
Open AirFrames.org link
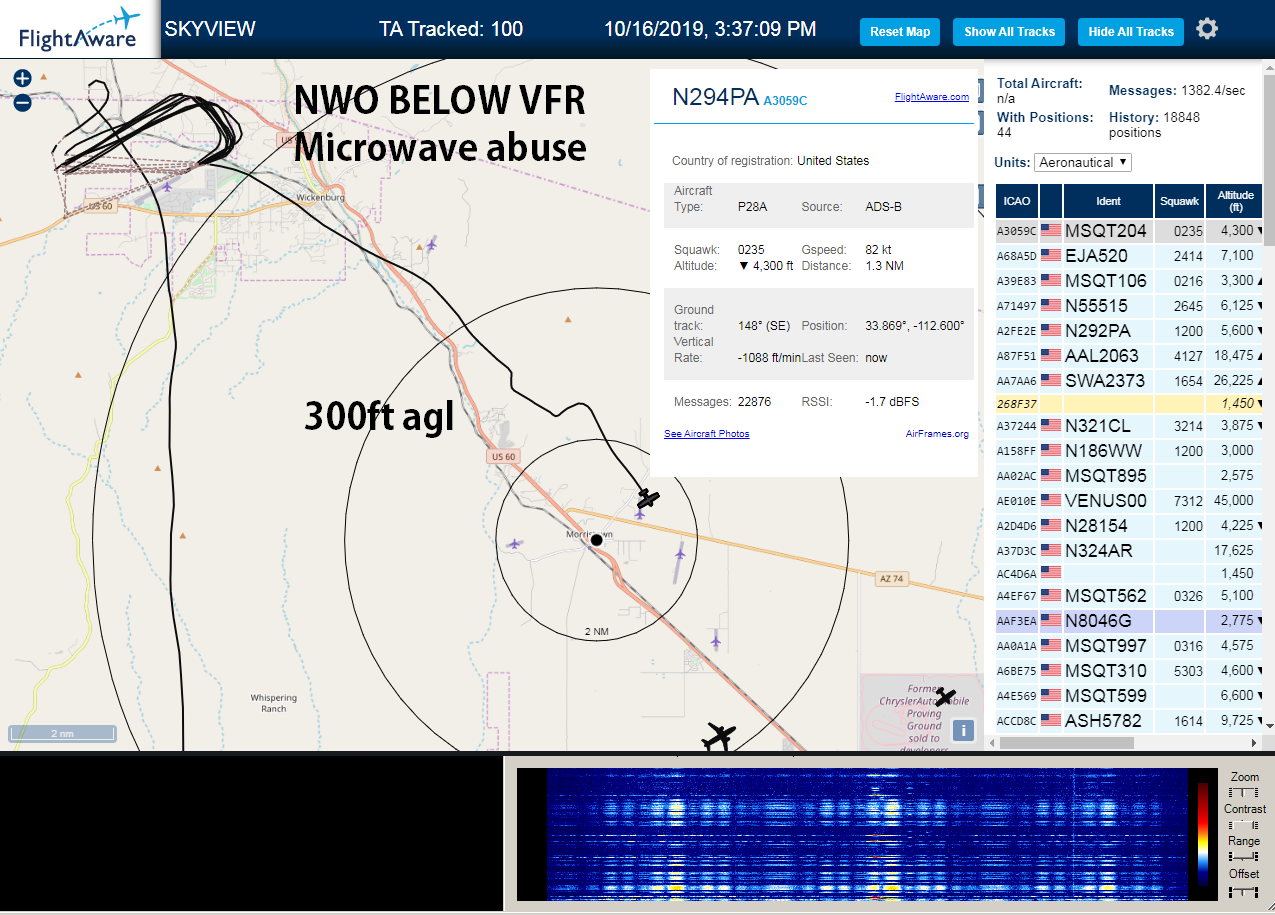(x=937, y=434)
